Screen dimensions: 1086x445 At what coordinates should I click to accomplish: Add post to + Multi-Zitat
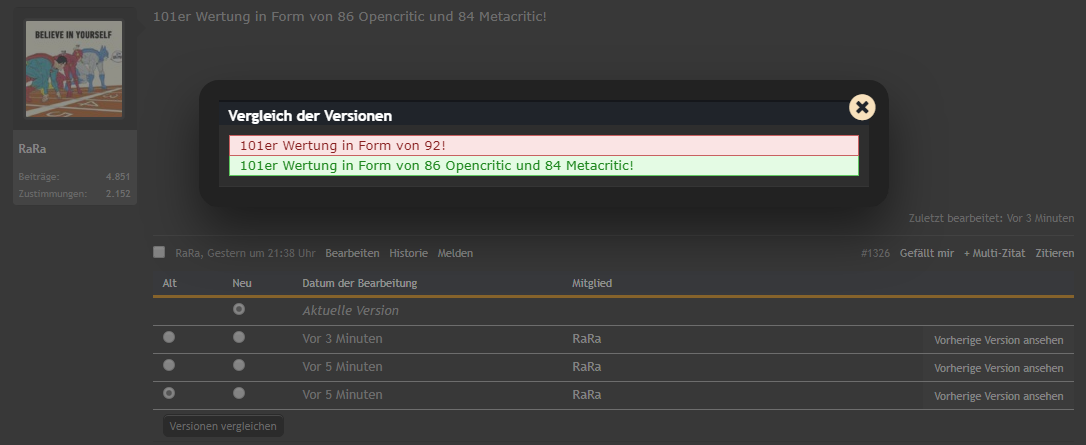pyautogui.click(x=995, y=253)
